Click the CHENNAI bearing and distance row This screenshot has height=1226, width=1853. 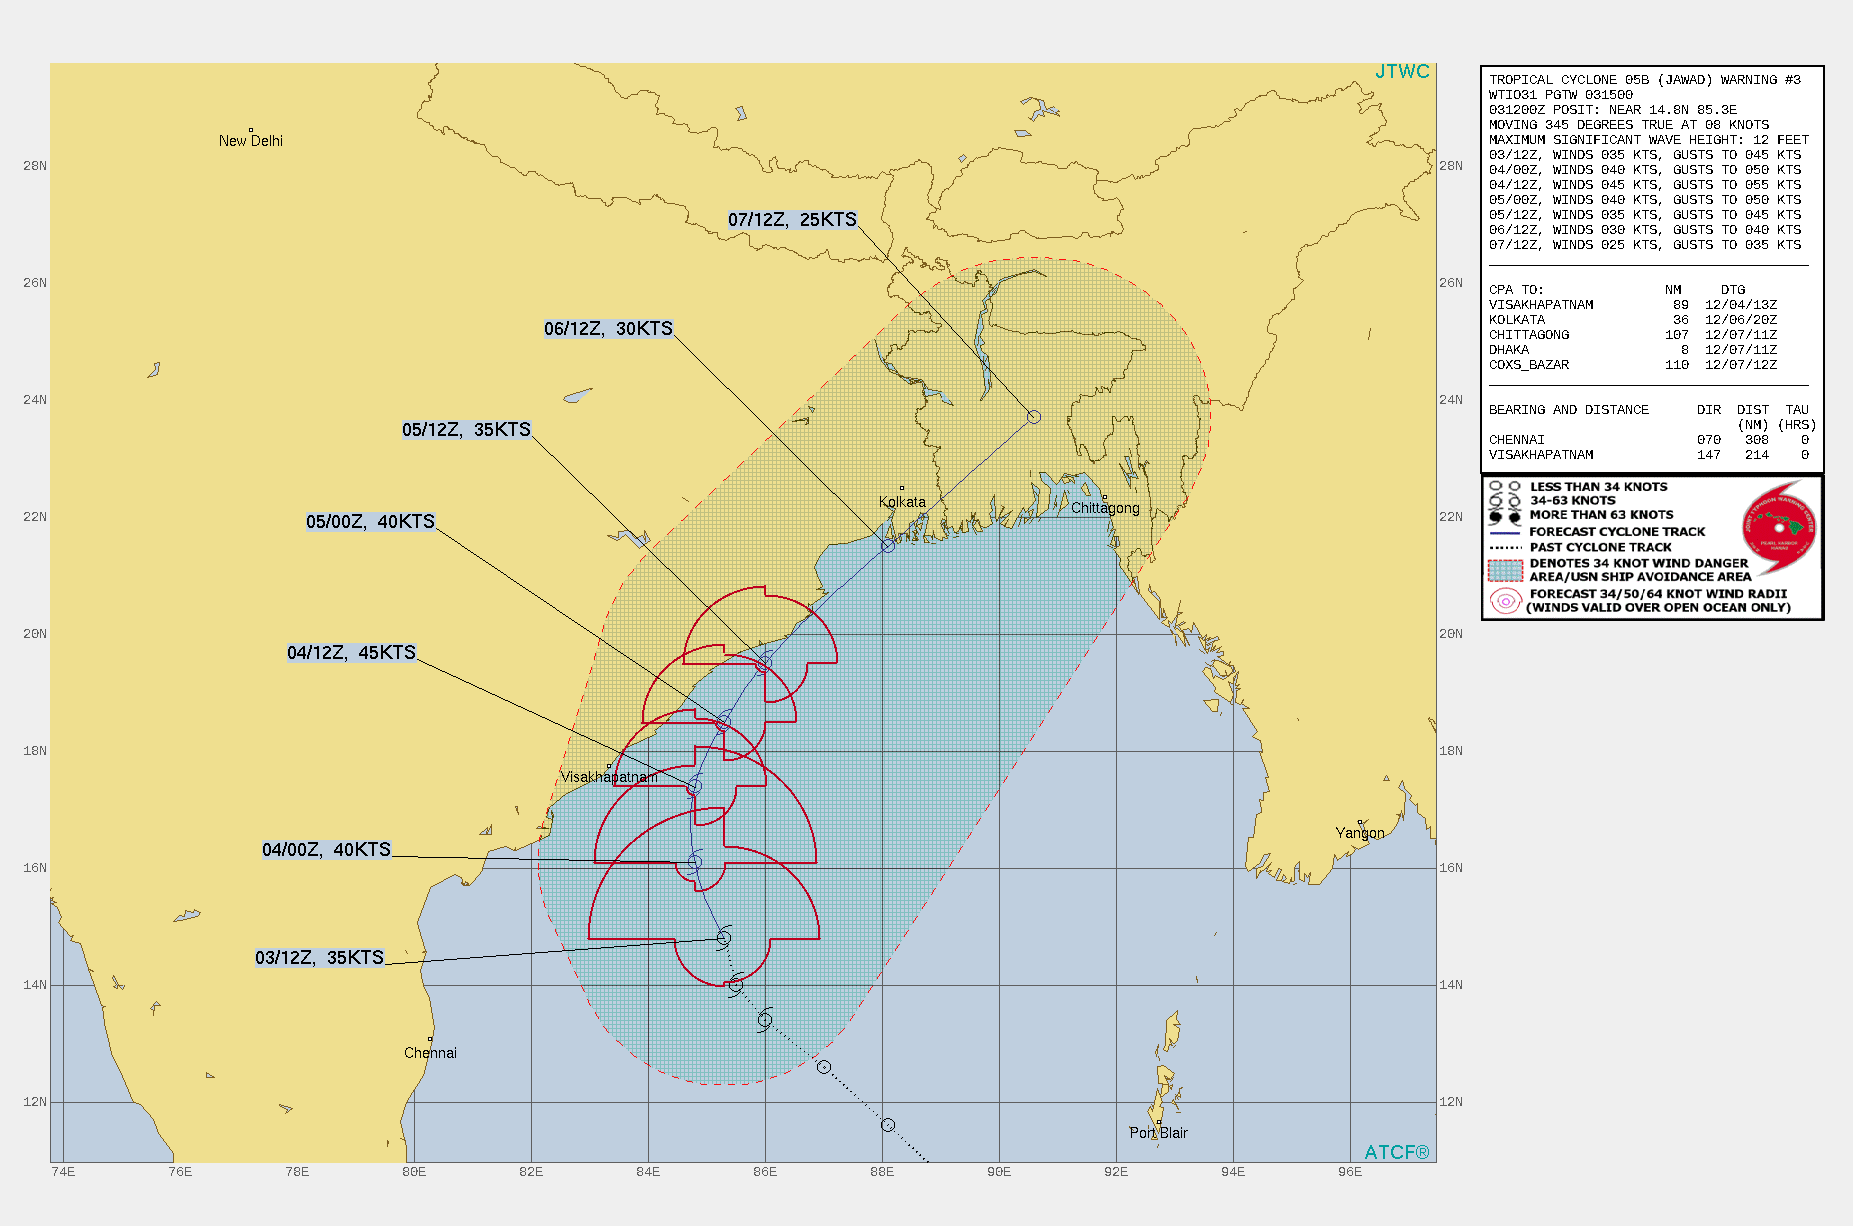pyautogui.click(x=1648, y=440)
